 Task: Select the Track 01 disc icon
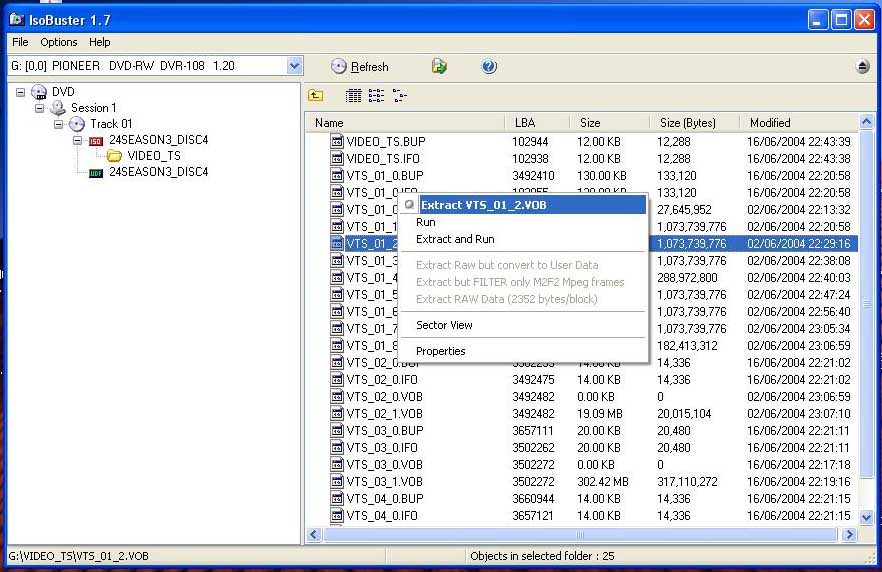pos(77,124)
